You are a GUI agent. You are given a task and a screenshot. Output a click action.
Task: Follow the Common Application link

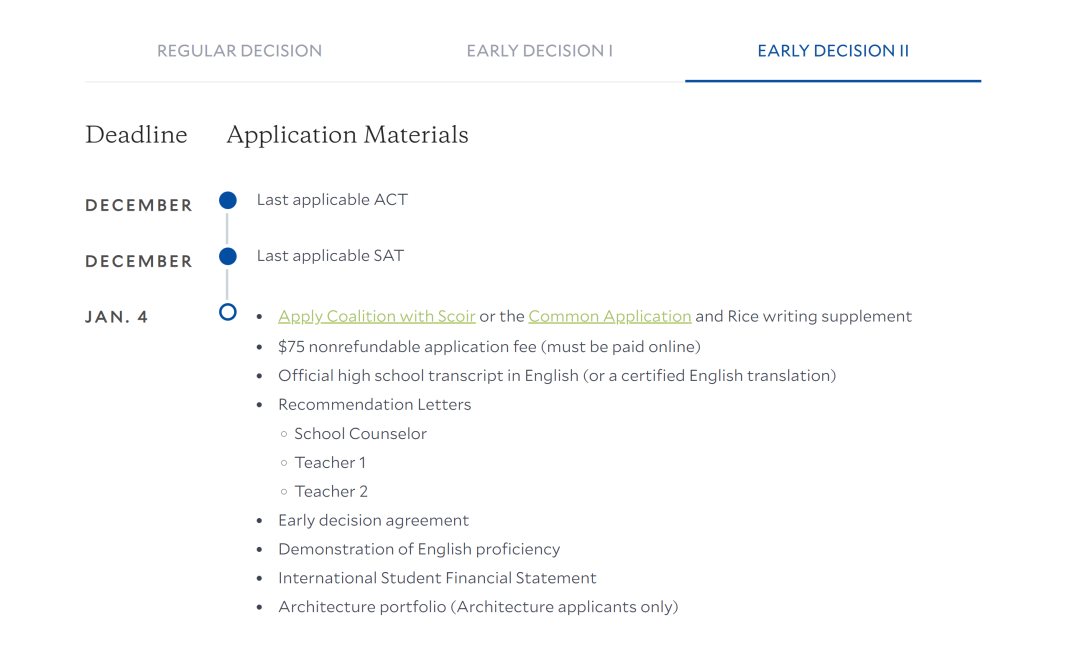click(610, 316)
